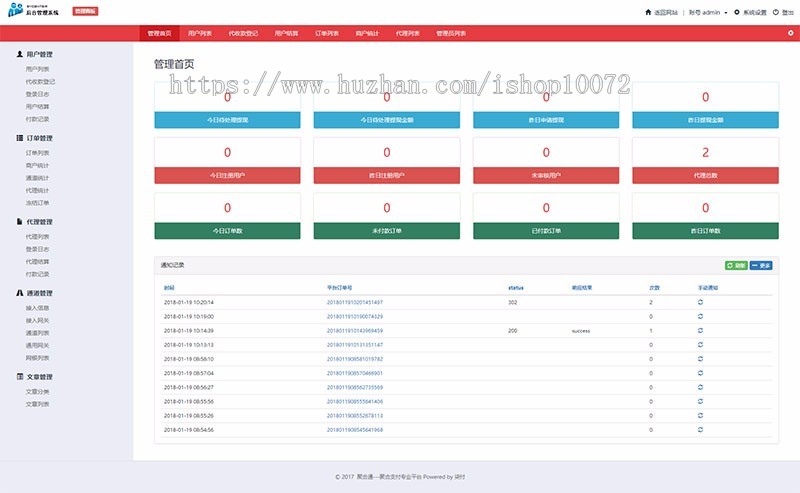The height and width of the screenshot is (493, 800).
Task: Click the power icon to log out
Action: click(x=776, y=12)
